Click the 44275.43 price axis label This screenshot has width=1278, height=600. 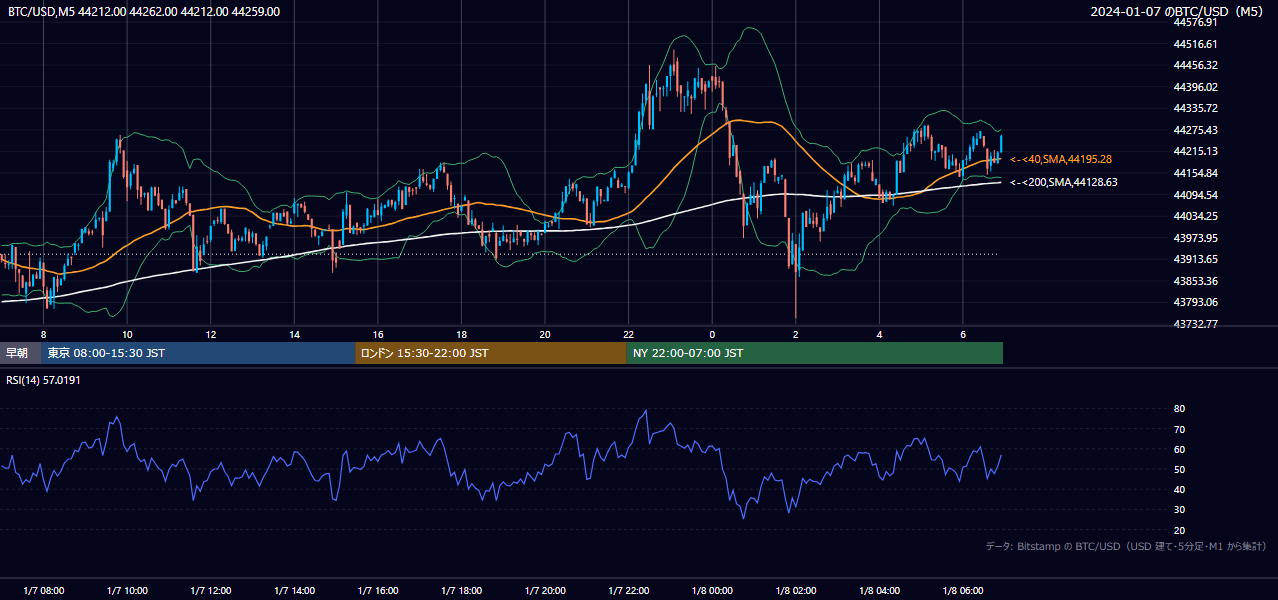pos(1195,130)
